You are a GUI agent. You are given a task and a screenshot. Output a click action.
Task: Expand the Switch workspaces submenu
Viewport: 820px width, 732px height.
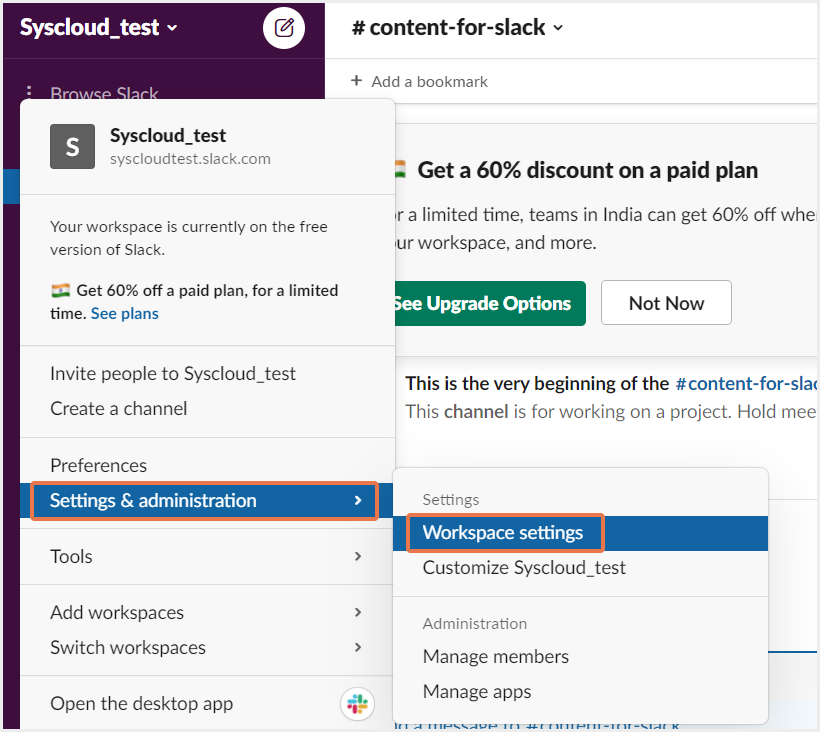[x=206, y=647]
